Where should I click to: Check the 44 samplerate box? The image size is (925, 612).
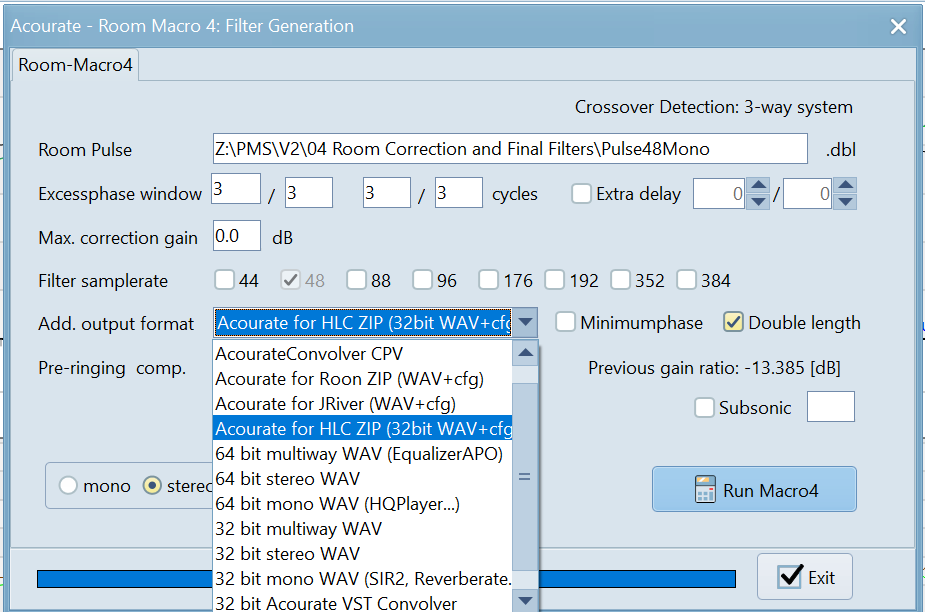(225, 280)
